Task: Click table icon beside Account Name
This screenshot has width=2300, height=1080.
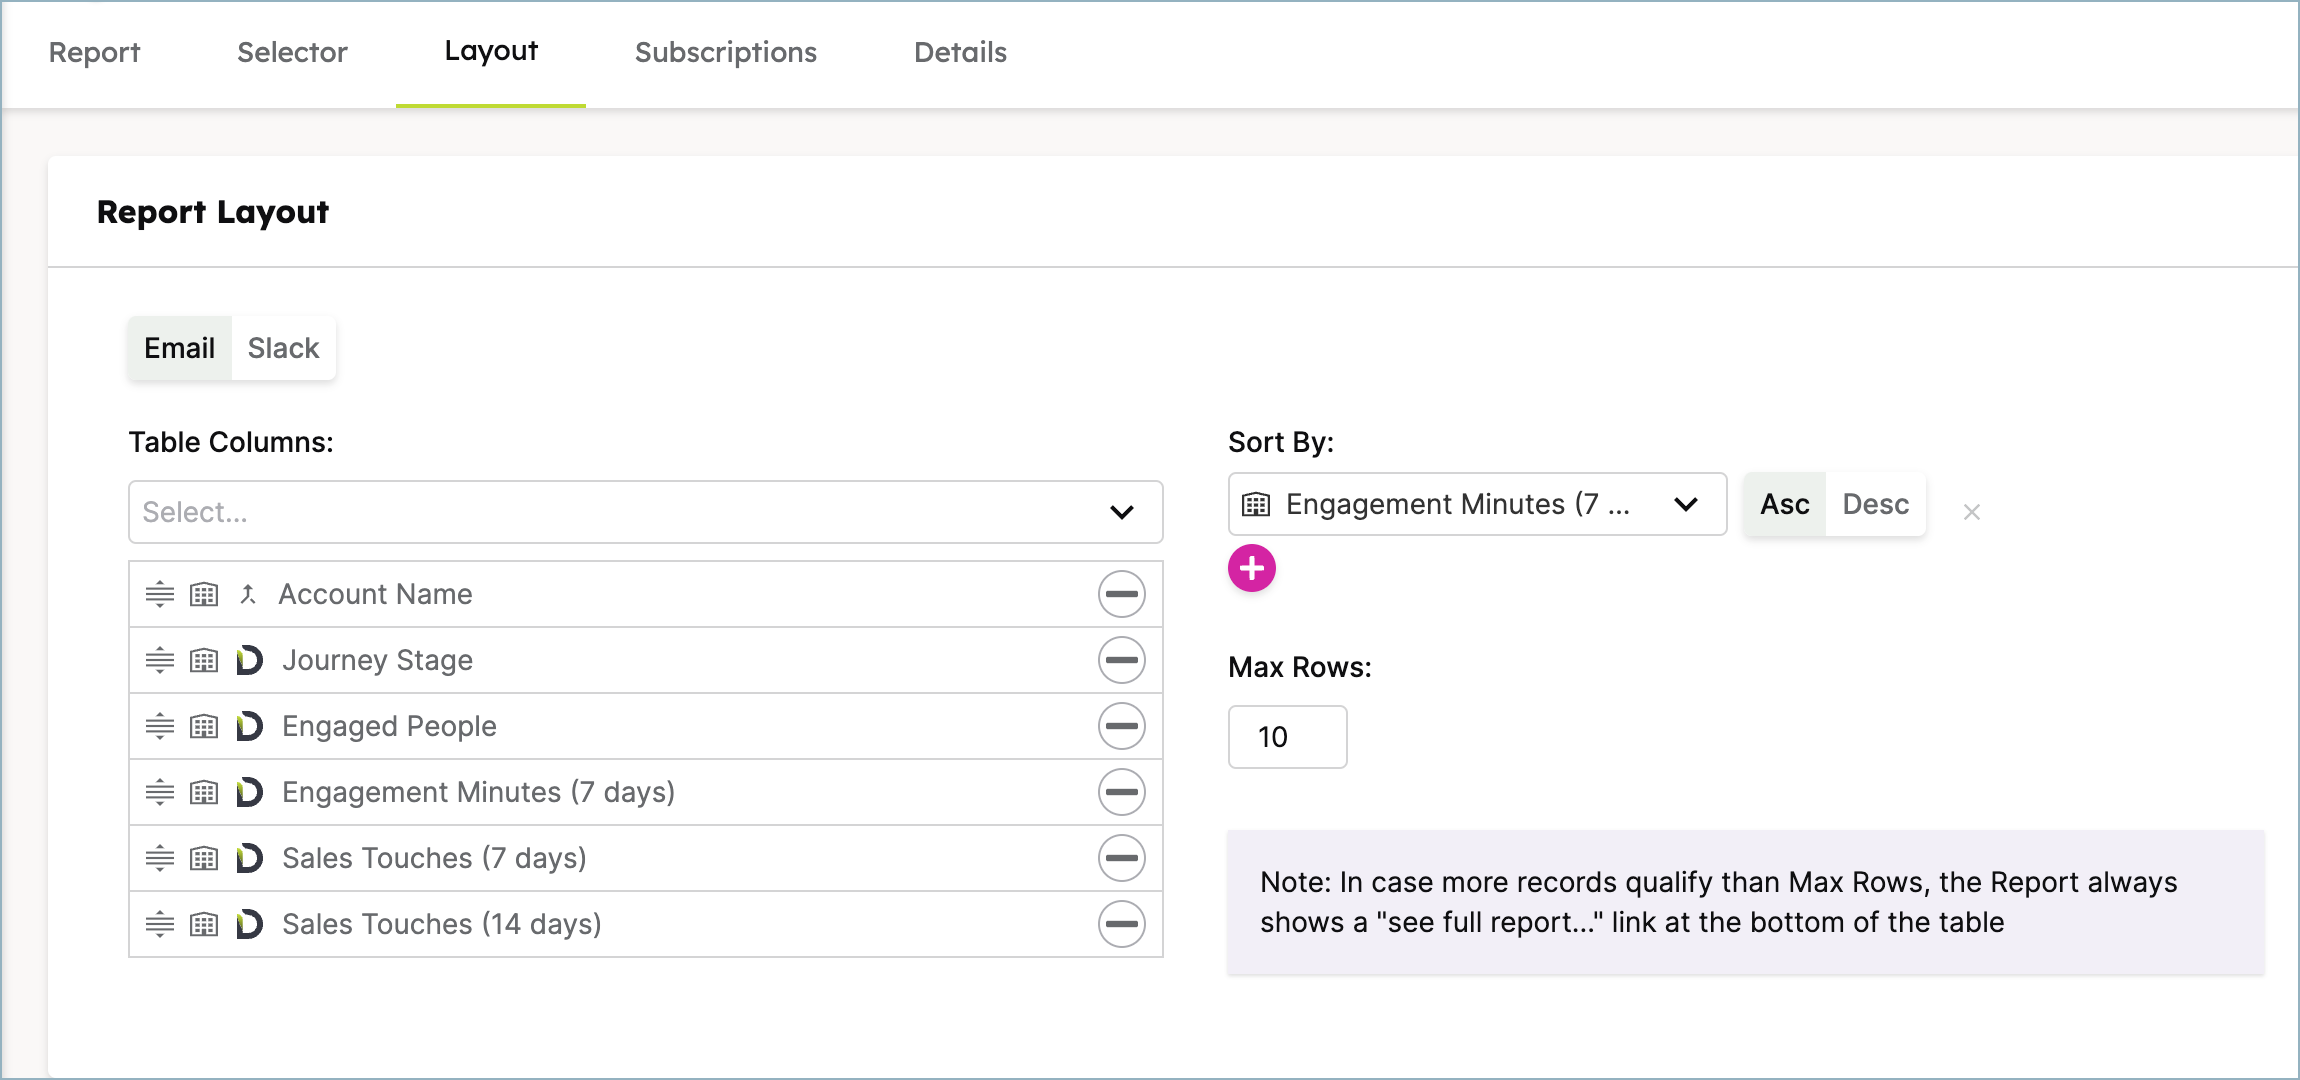Action: coord(204,594)
